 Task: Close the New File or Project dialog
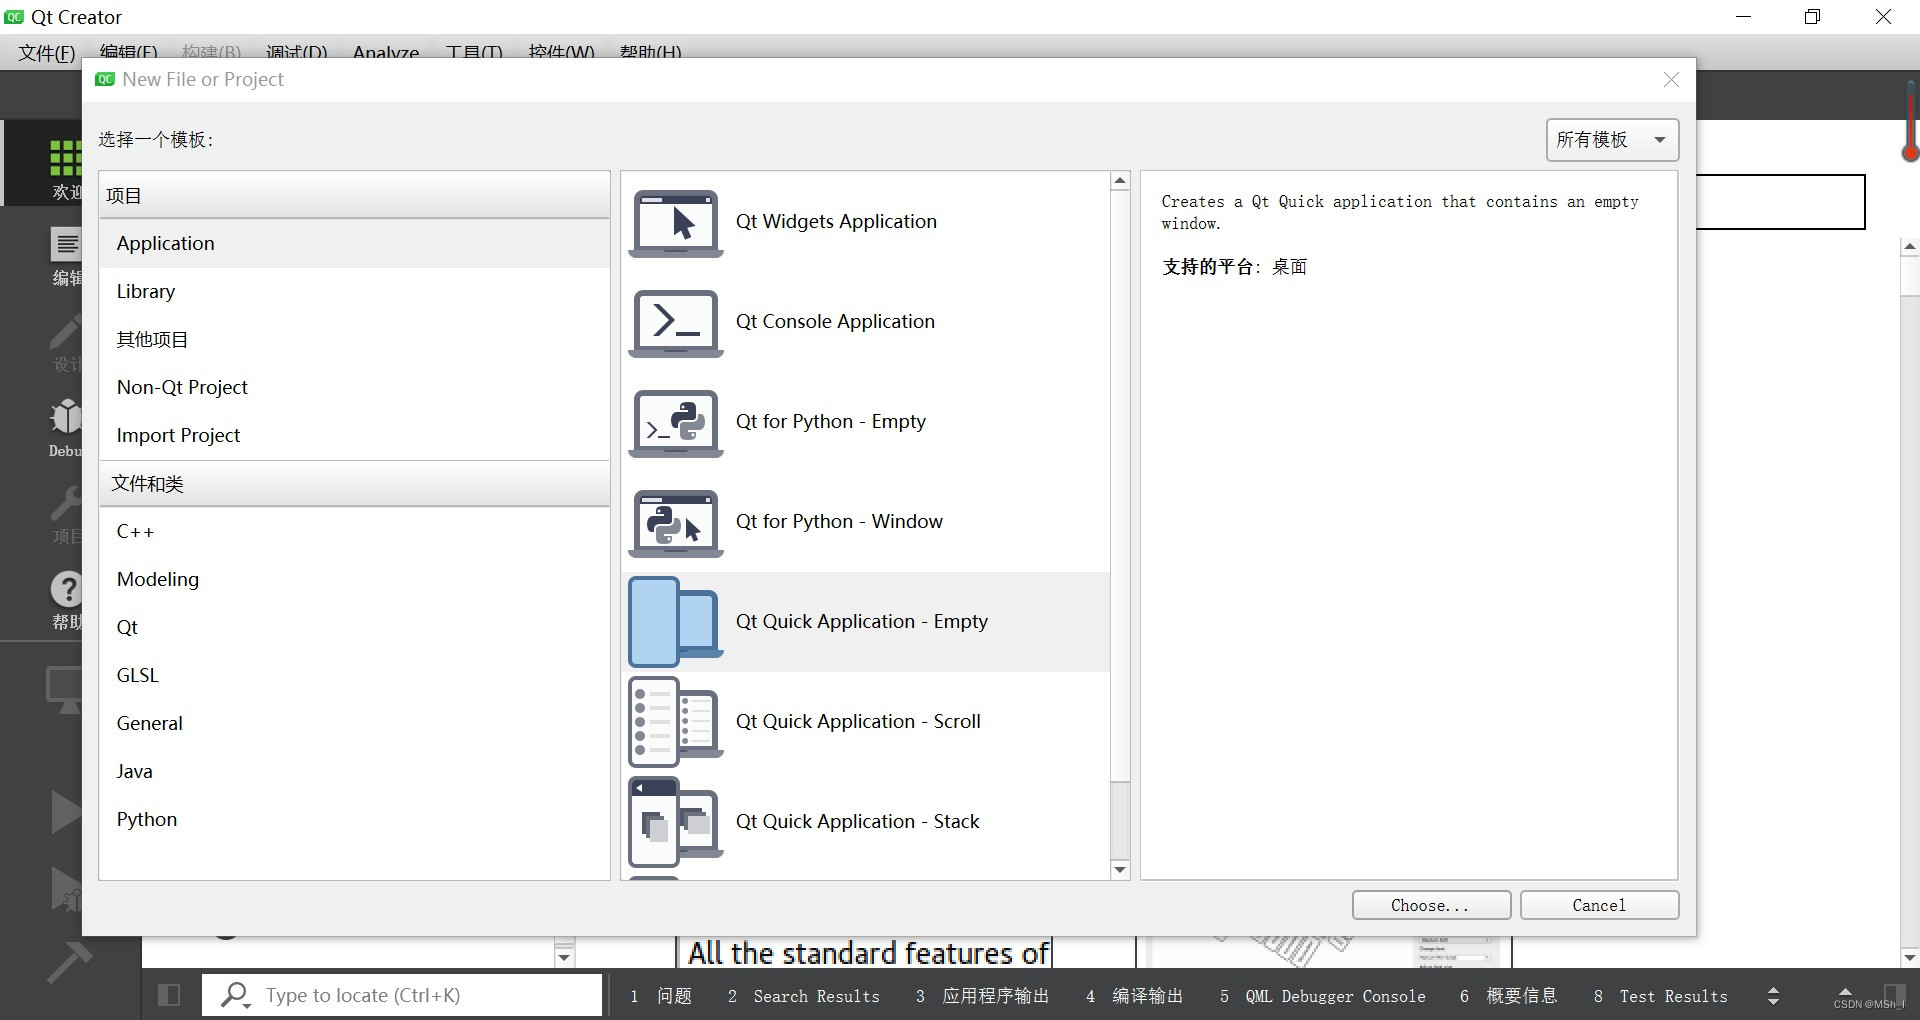1671,80
